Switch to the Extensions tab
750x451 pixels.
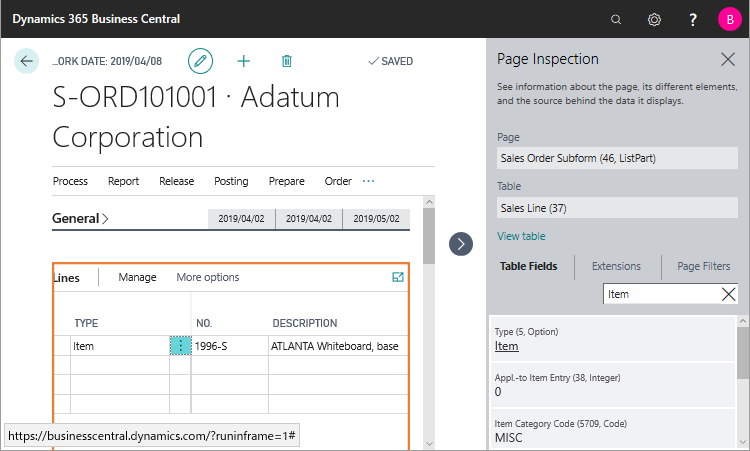616,266
